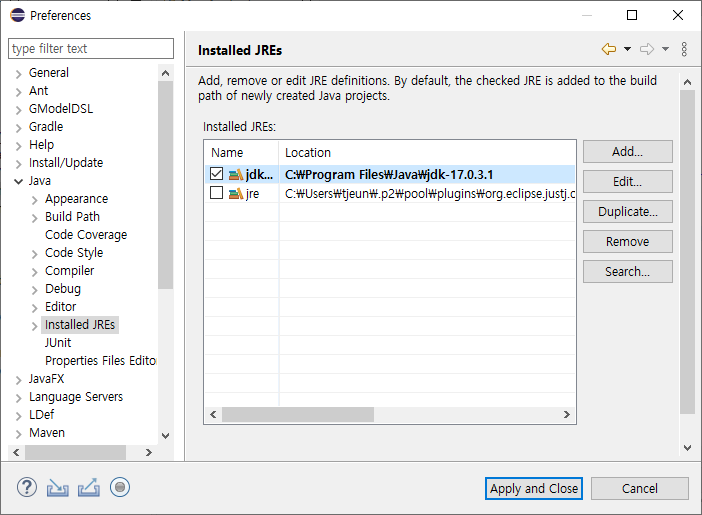Click the Export preferences icon
702x515 pixels.
point(88,488)
